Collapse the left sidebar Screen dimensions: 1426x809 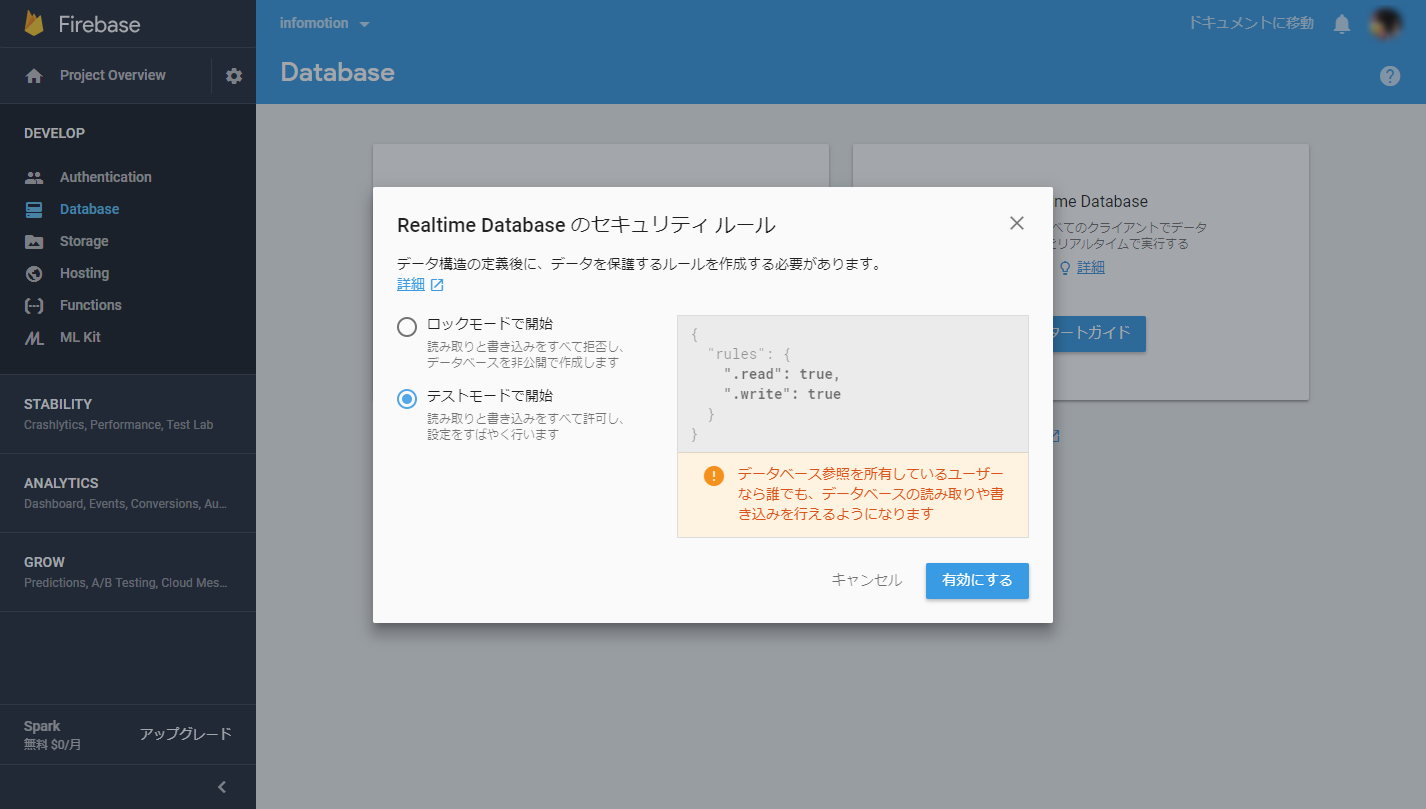pos(221,787)
